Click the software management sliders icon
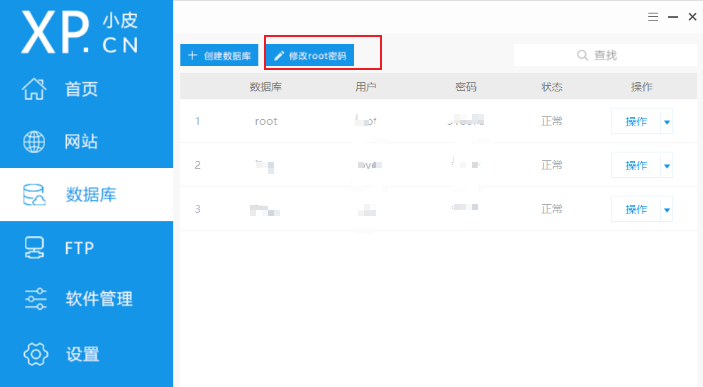Viewport: 703px width, 387px height. 35,299
